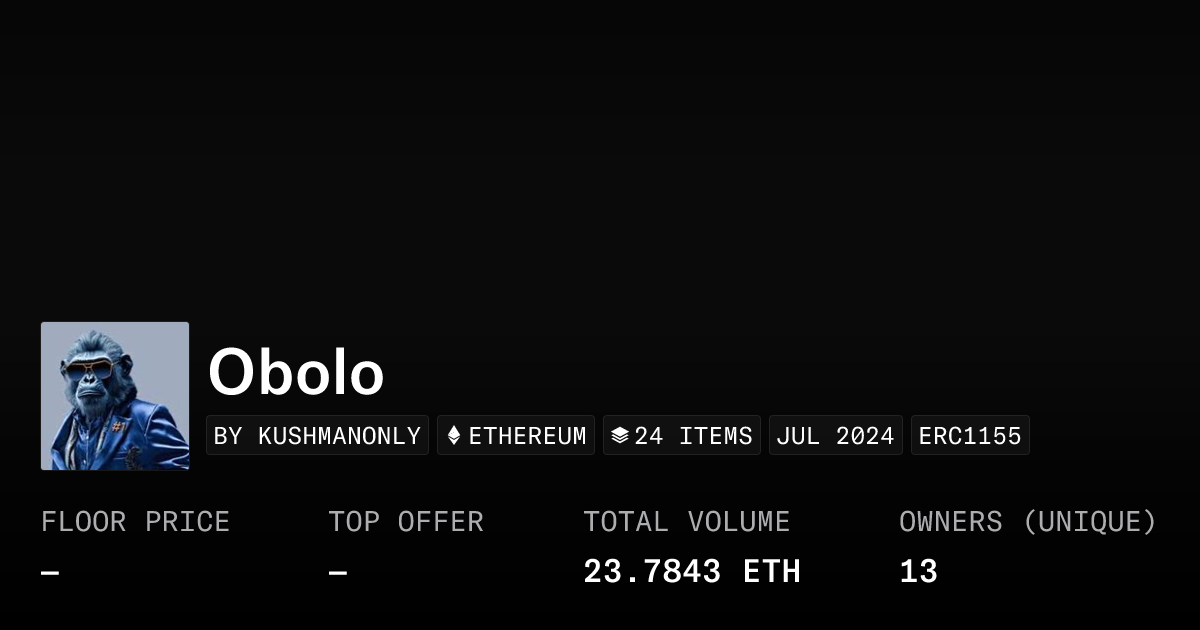The width and height of the screenshot is (1200, 630).
Task: Click the (UNIQUE) qualifier text
Action: [1089, 522]
